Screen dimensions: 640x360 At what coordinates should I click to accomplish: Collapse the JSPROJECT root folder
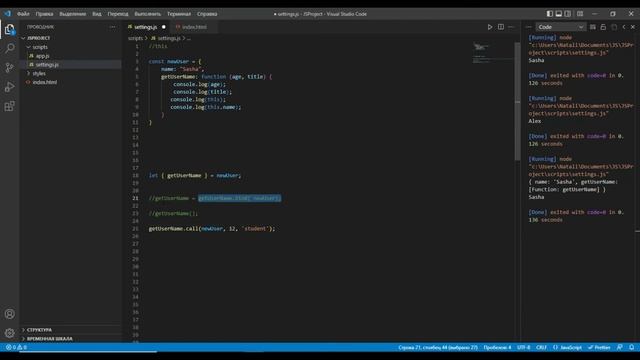pos(38,38)
